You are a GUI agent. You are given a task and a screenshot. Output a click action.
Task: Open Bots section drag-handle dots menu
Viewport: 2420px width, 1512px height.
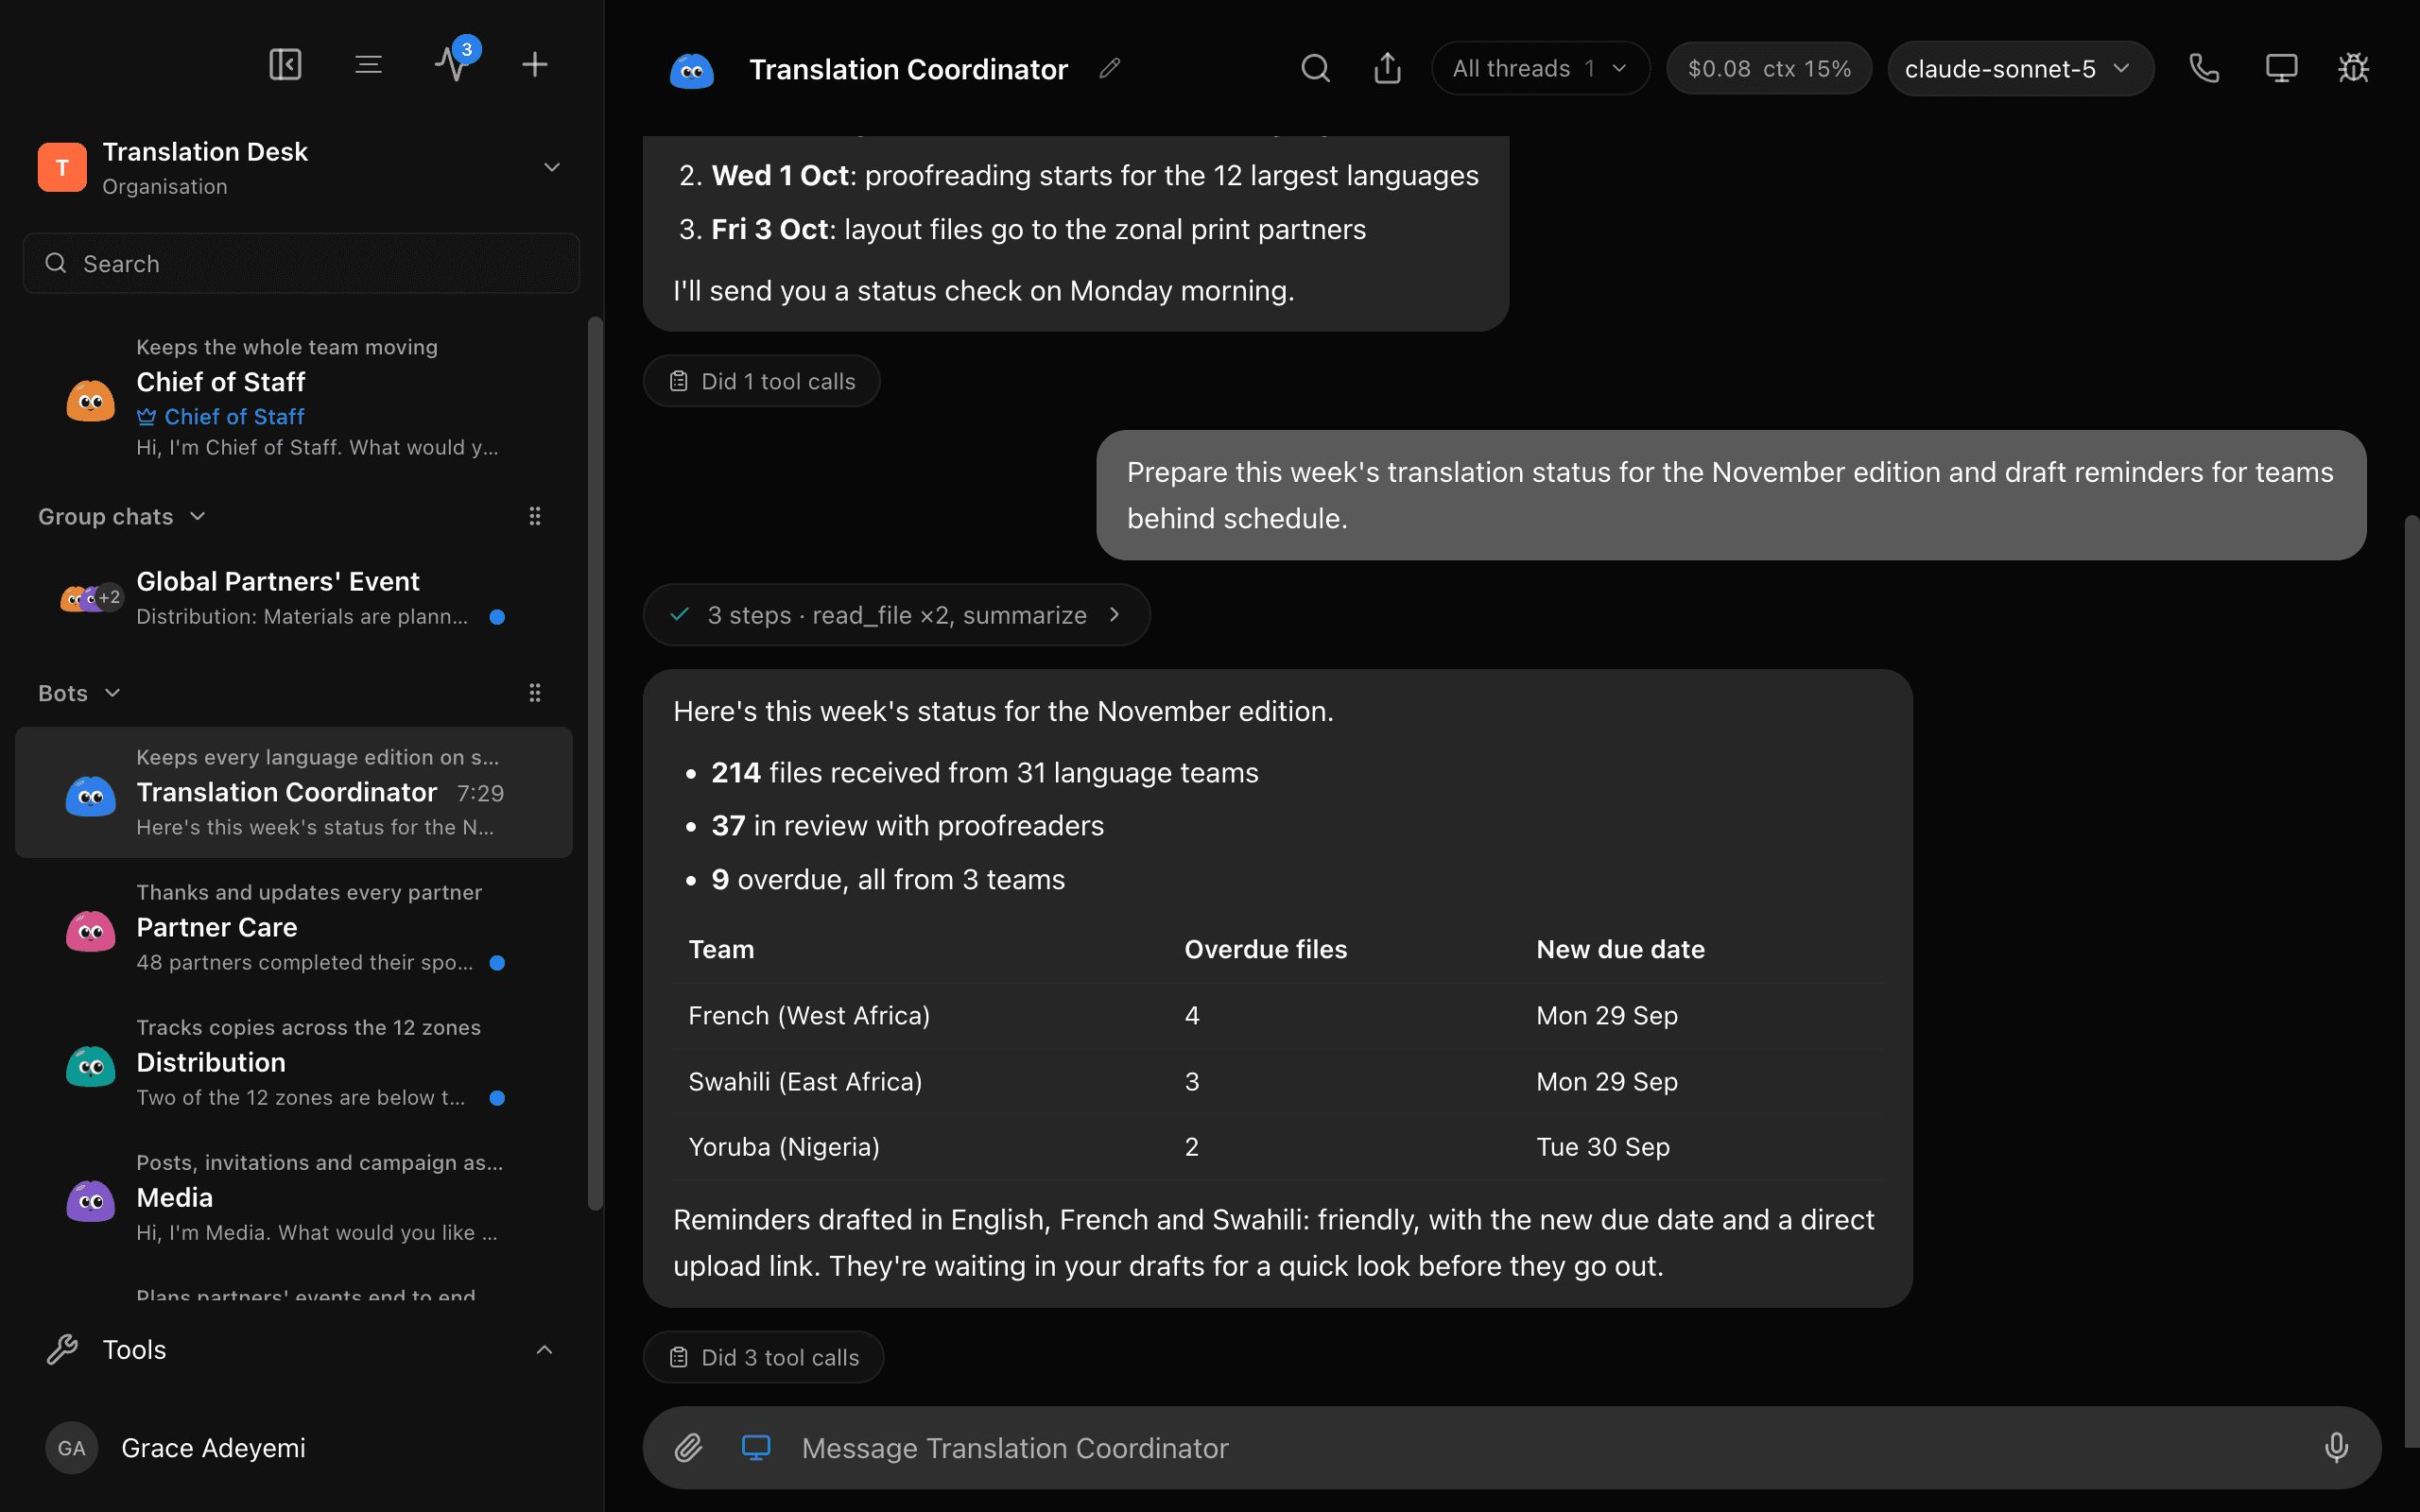pyautogui.click(x=535, y=692)
